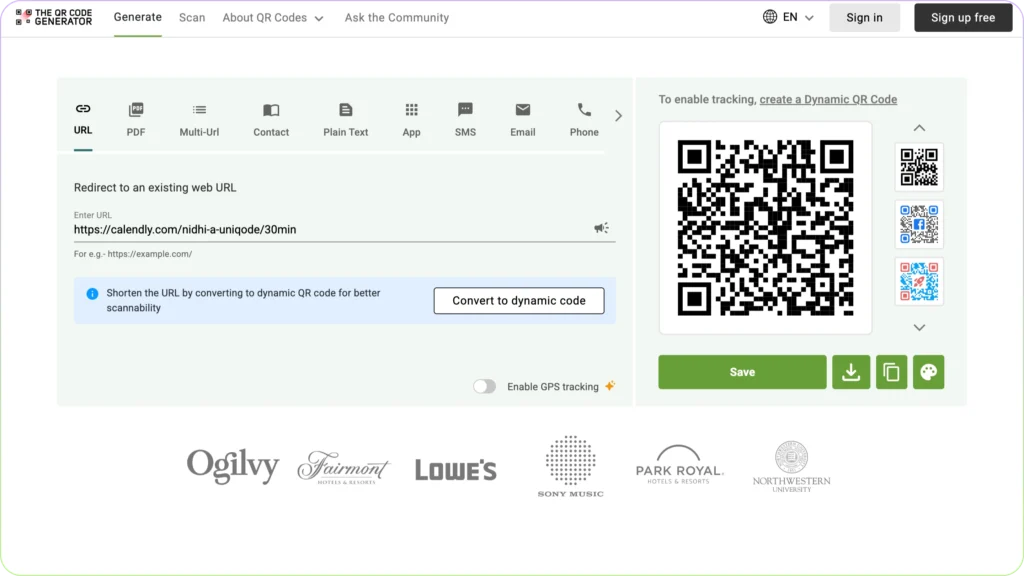Switch to the Scan tab
Image resolution: width=1024 pixels, height=576 pixels.
[191, 17]
